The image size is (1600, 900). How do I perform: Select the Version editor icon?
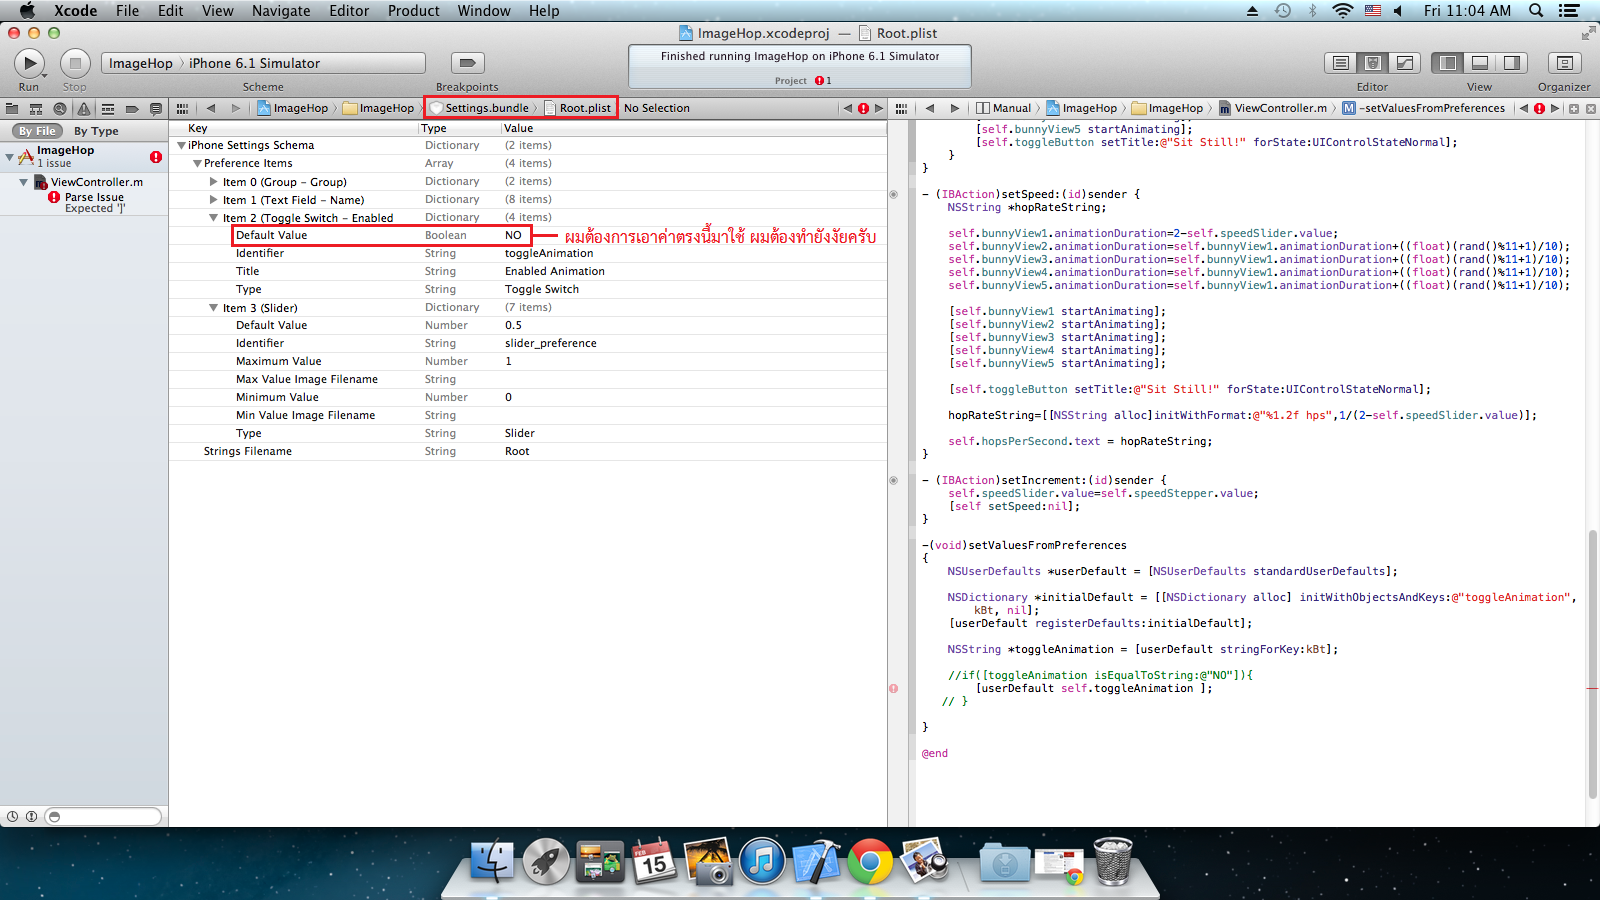1405,63
